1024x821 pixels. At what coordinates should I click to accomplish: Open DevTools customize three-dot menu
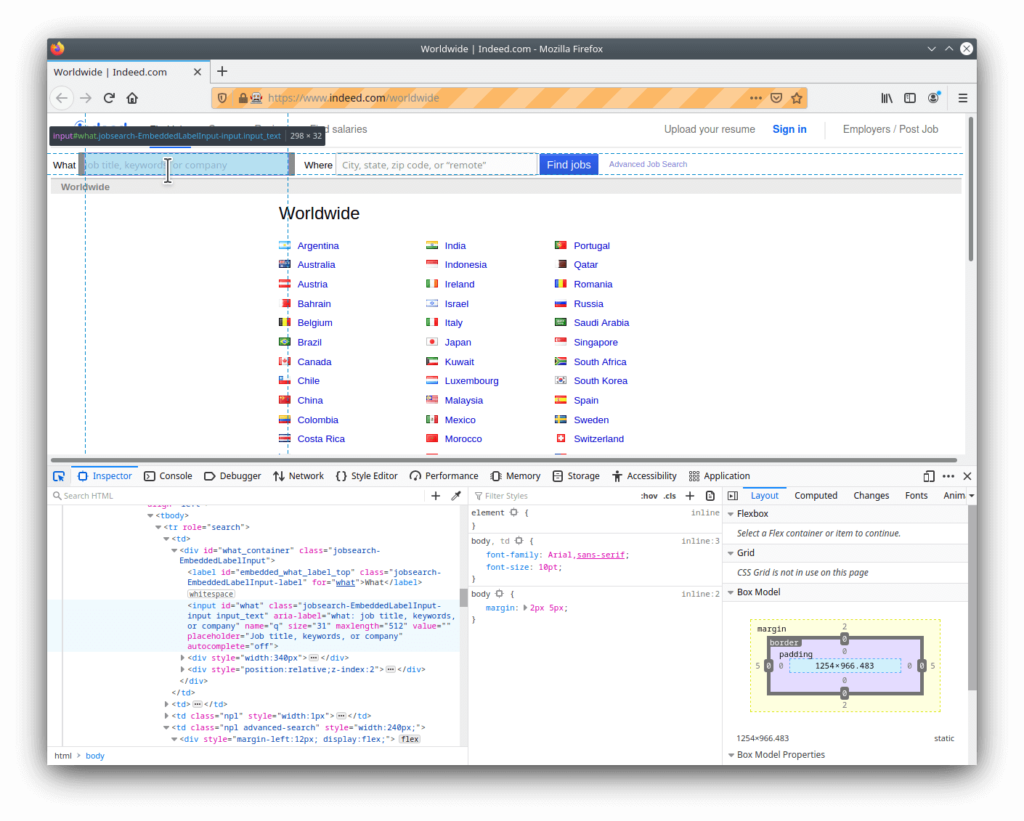click(948, 476)
